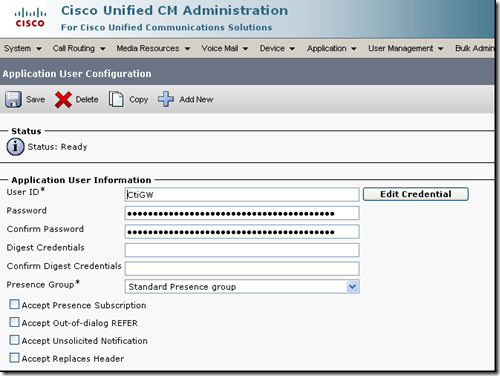500x376 pixels.
Task: Expand the Call Routing menu
Action: point(79,48)
